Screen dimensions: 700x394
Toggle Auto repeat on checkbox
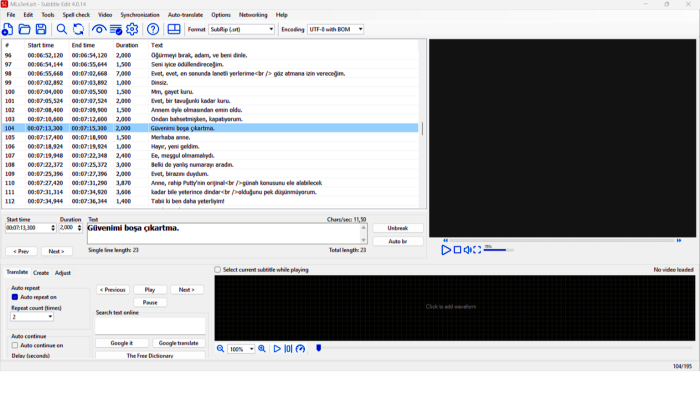point(15,297)
